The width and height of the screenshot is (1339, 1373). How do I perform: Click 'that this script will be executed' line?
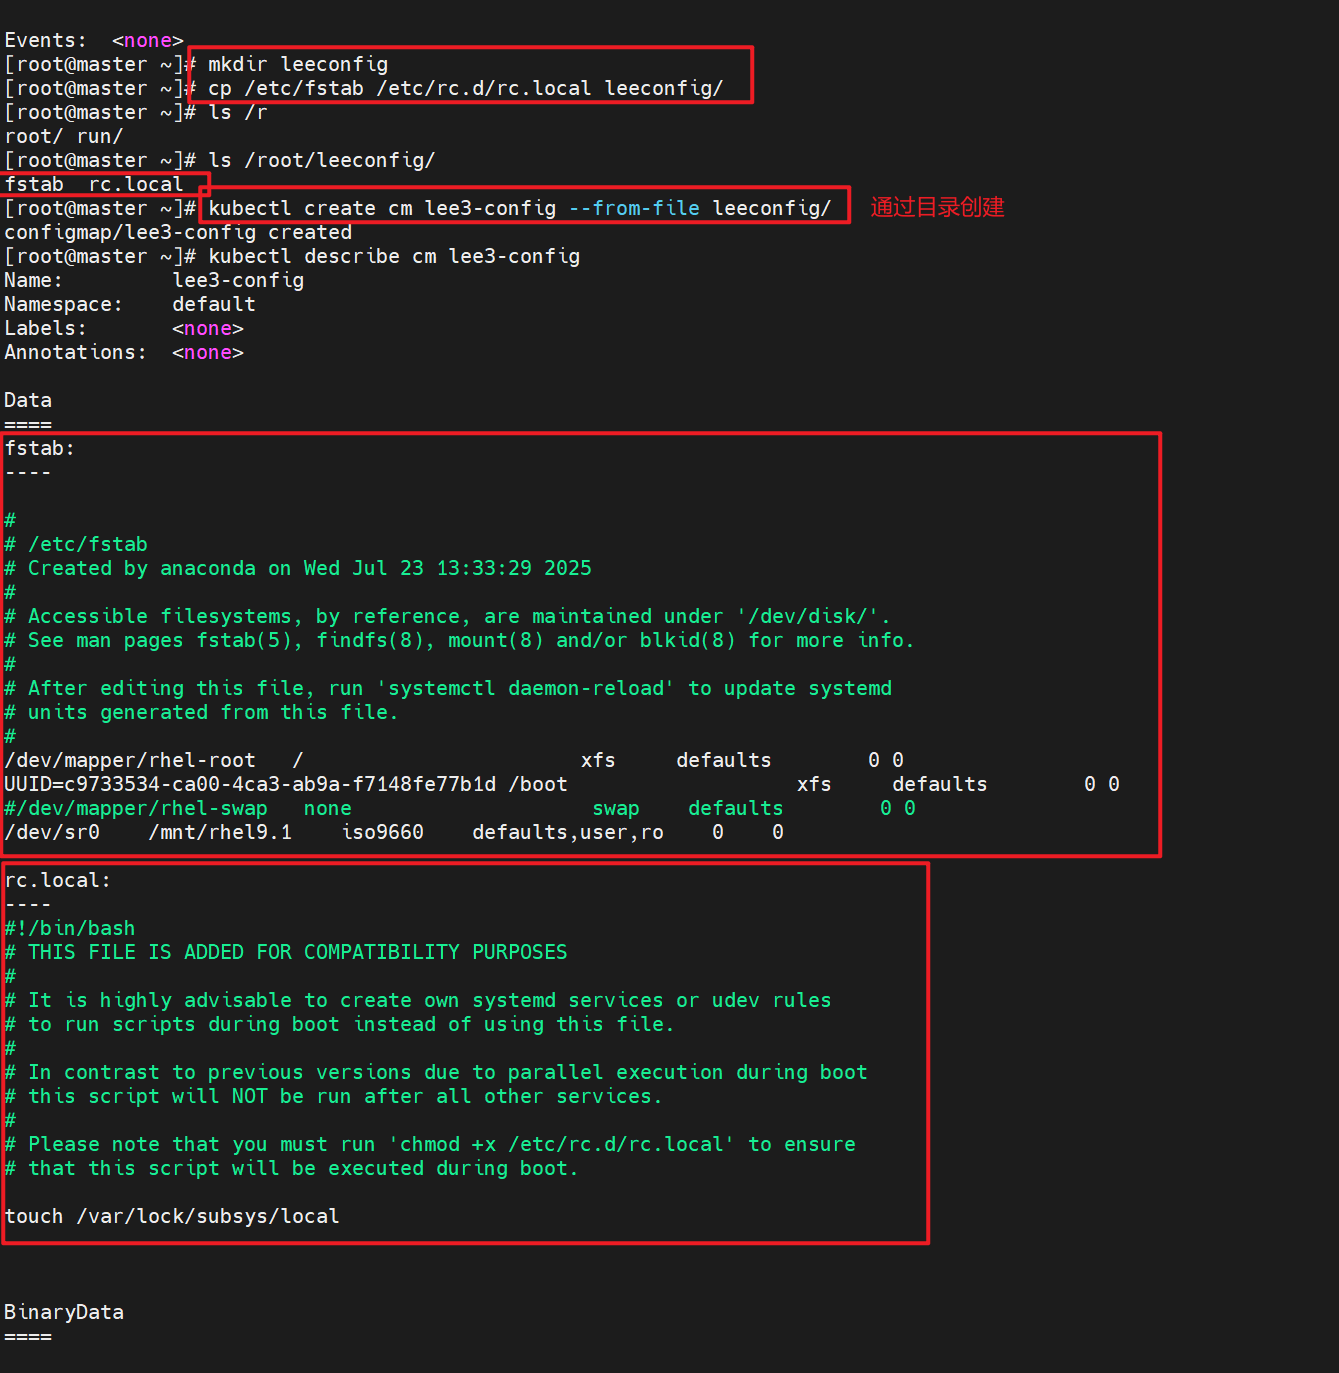(x=292, y=1168)
